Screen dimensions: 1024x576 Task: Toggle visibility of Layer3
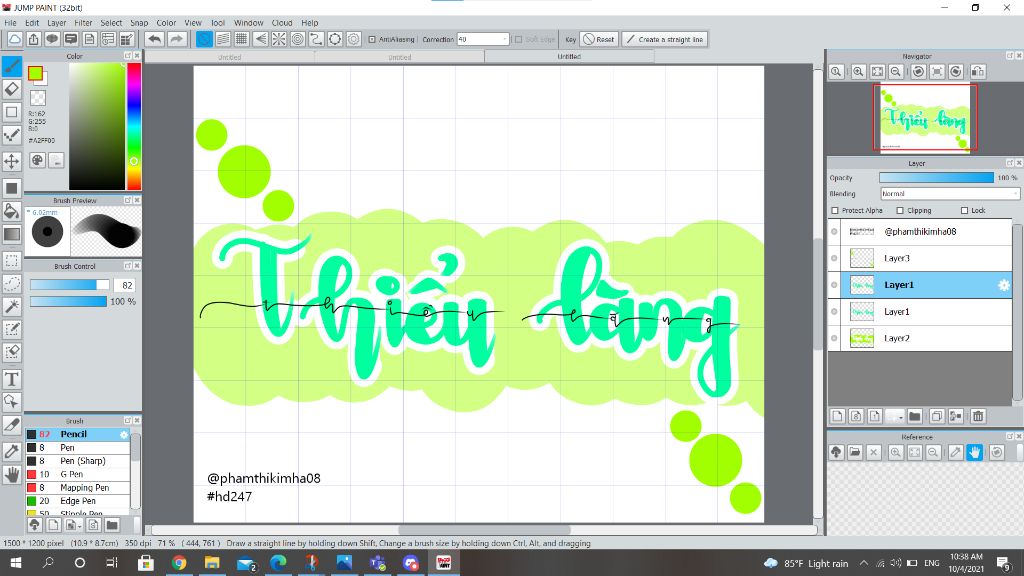834,258
